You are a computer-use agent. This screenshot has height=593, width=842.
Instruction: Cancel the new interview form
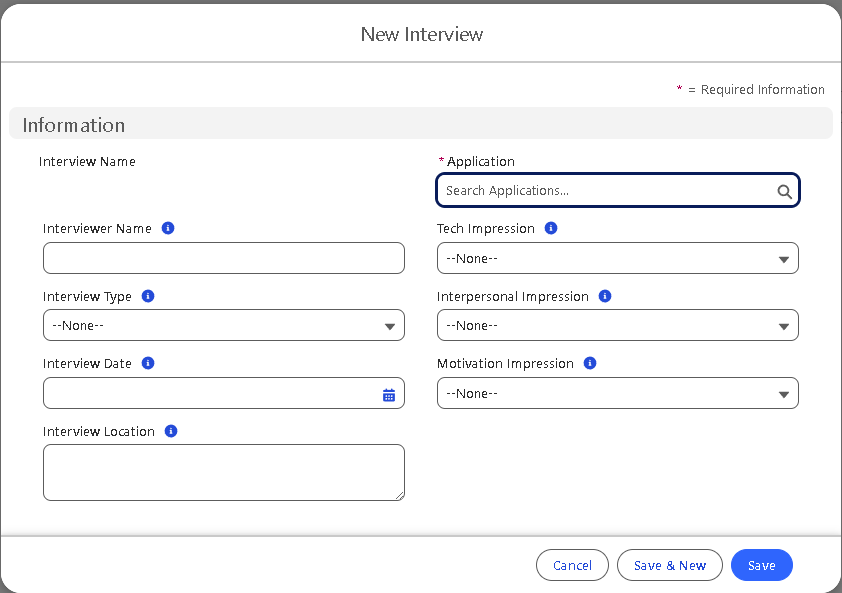[x=572, y=565]
